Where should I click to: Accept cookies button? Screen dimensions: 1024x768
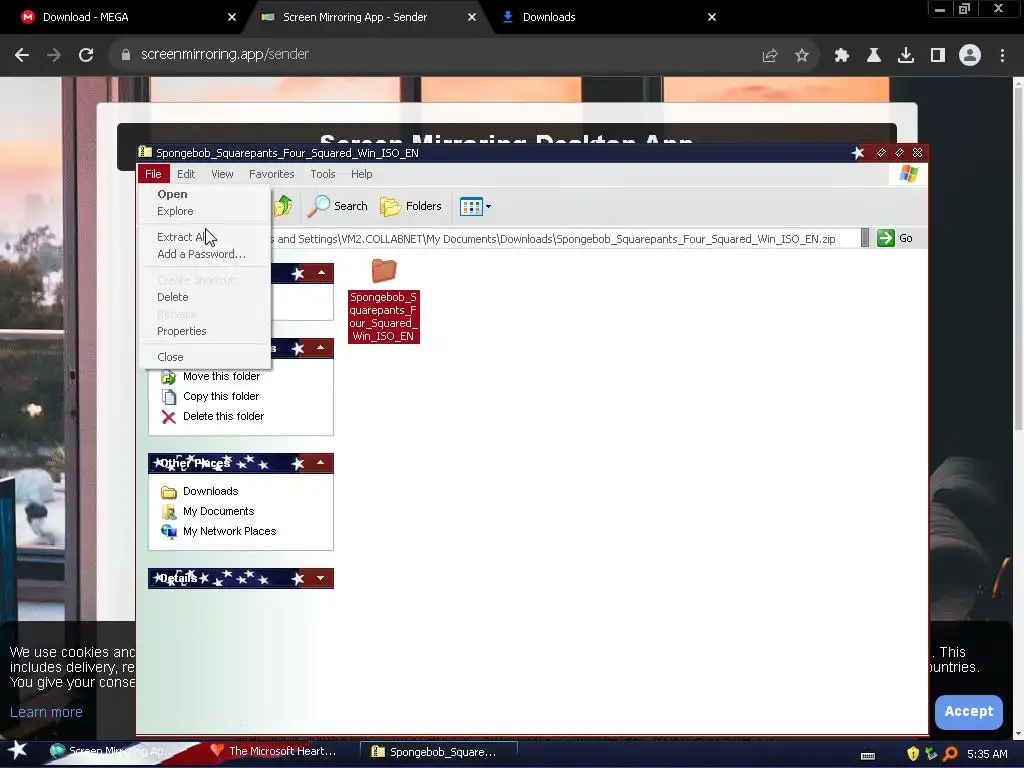(968, 712)
